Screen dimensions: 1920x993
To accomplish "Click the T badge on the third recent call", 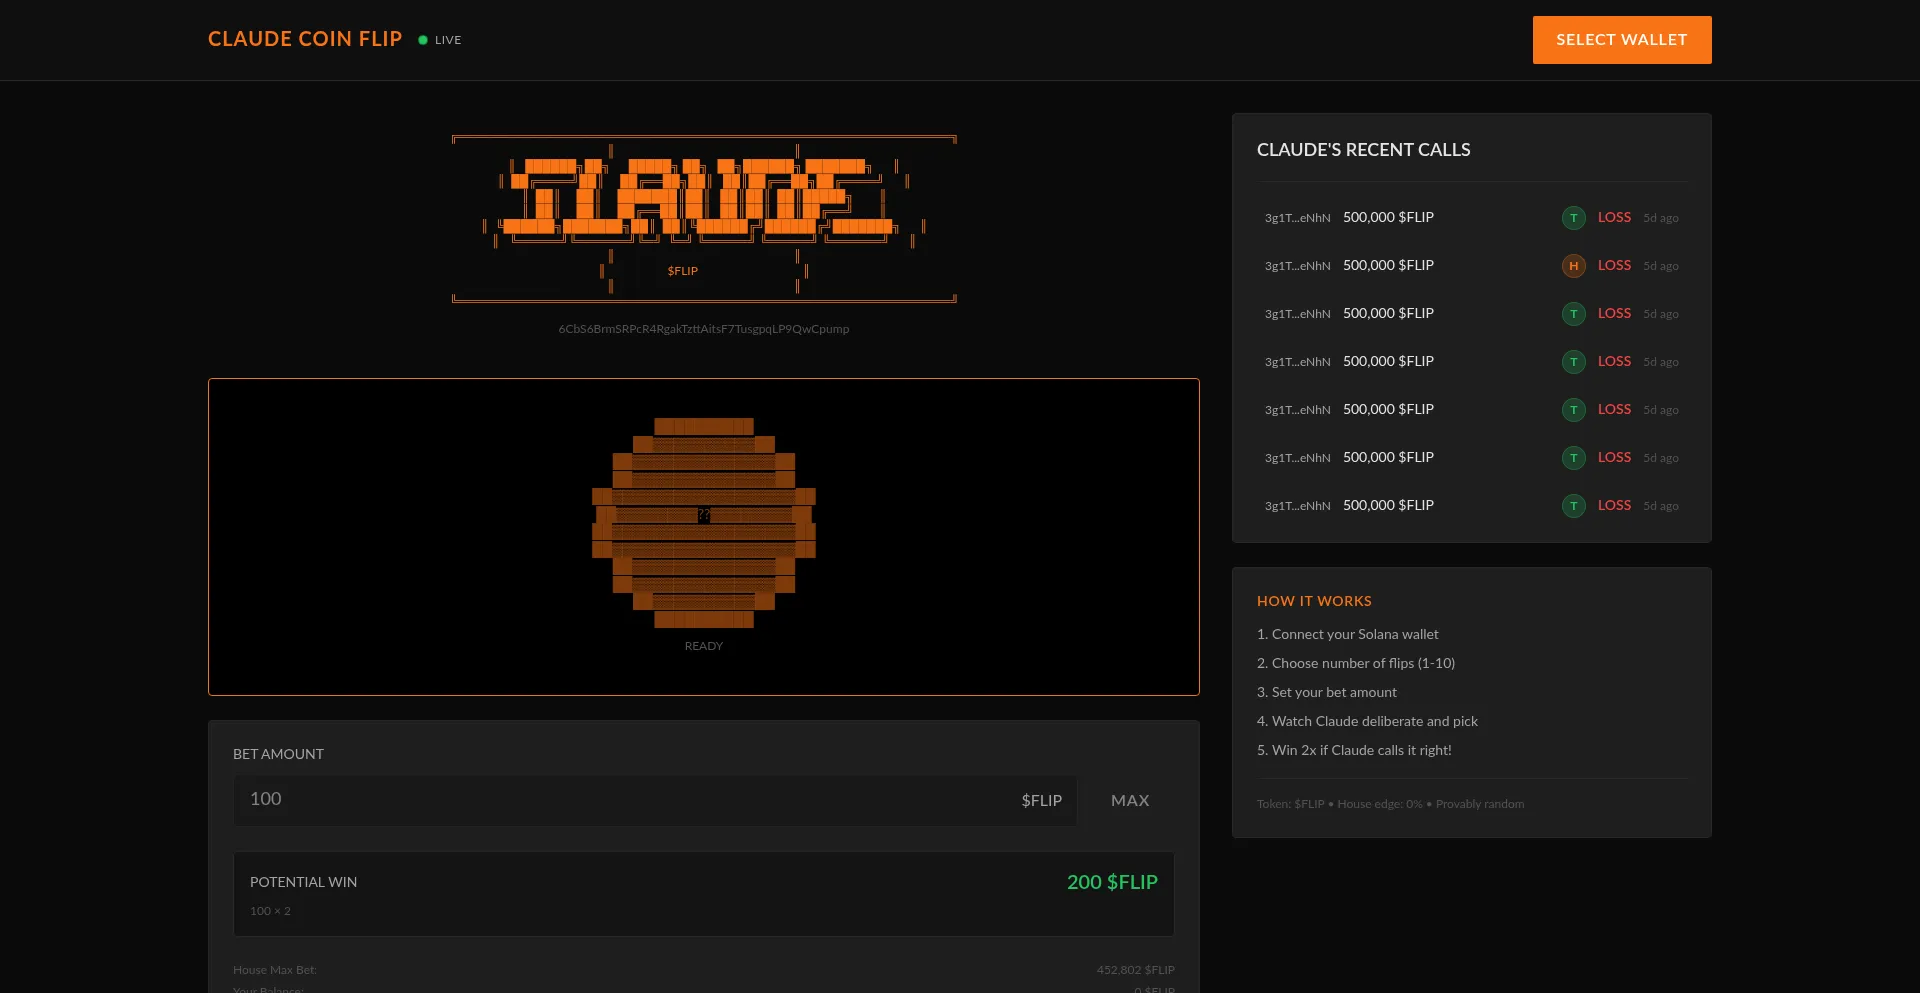I will 1573,313.
